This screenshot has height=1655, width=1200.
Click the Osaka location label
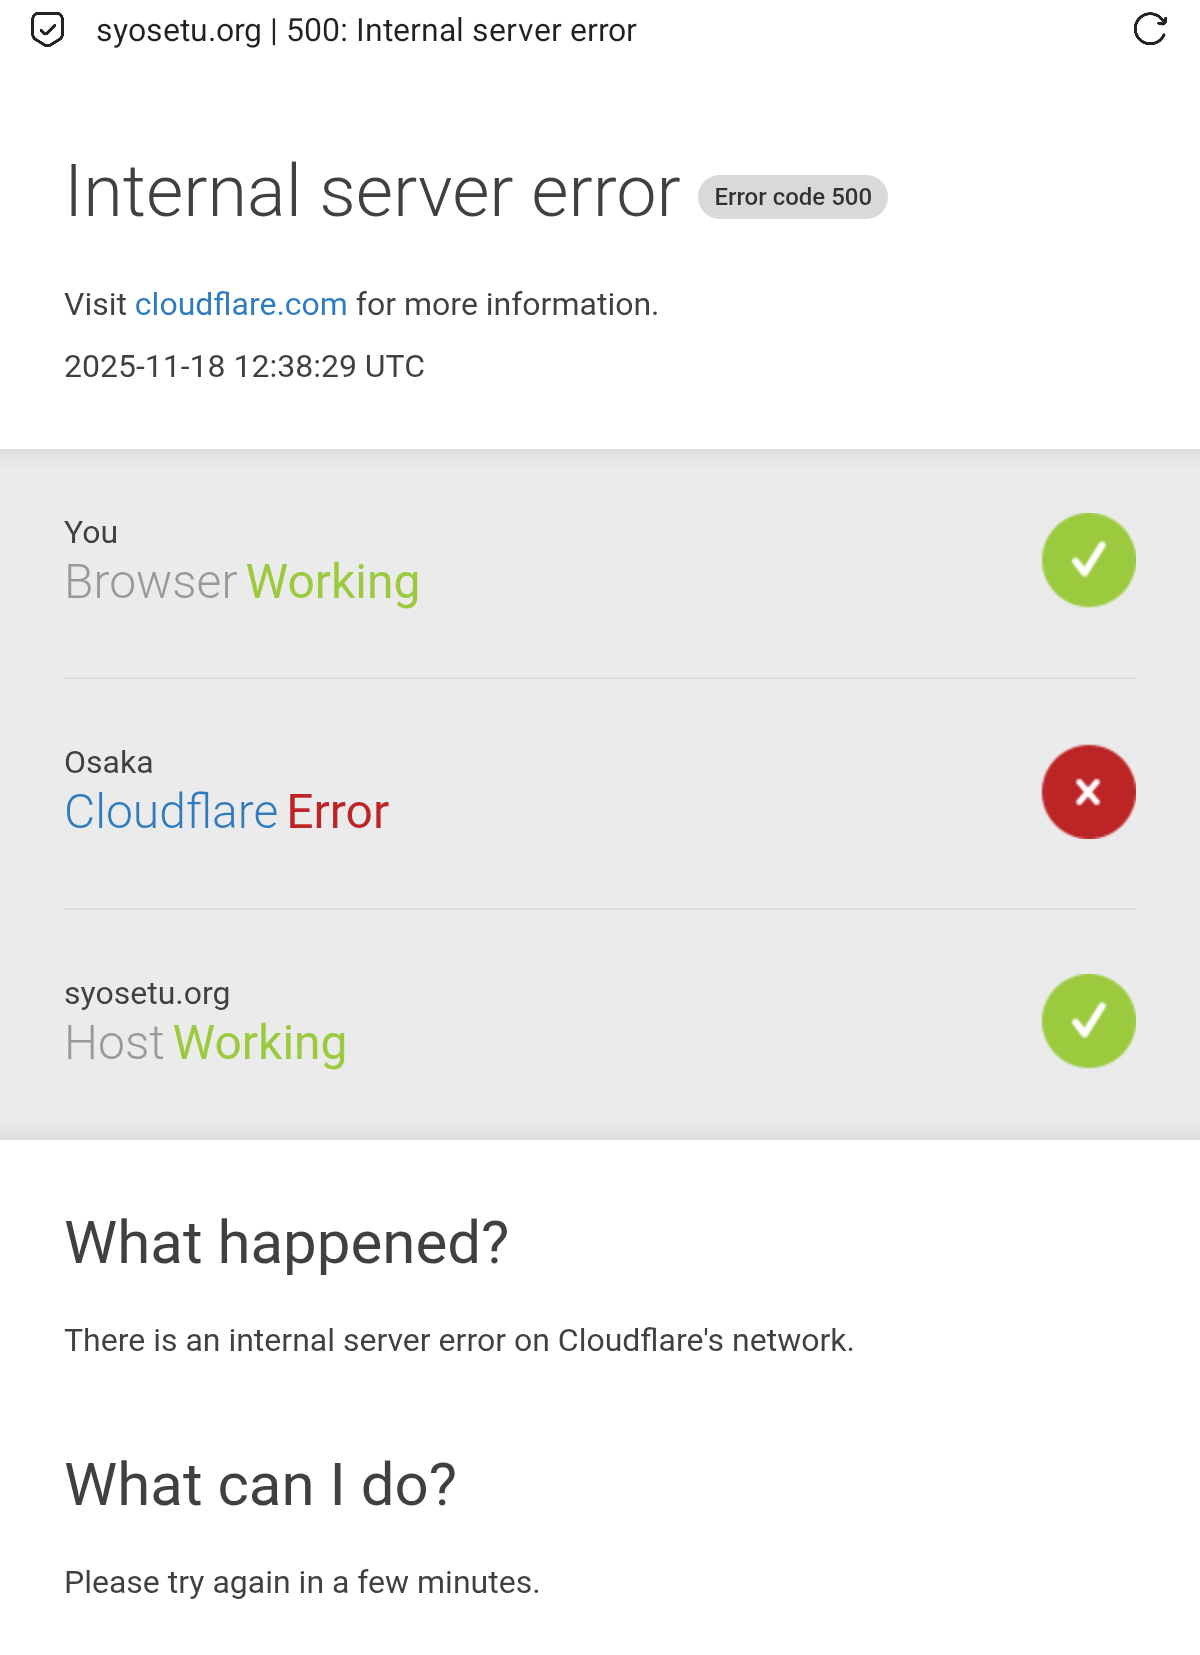(109, 762)
